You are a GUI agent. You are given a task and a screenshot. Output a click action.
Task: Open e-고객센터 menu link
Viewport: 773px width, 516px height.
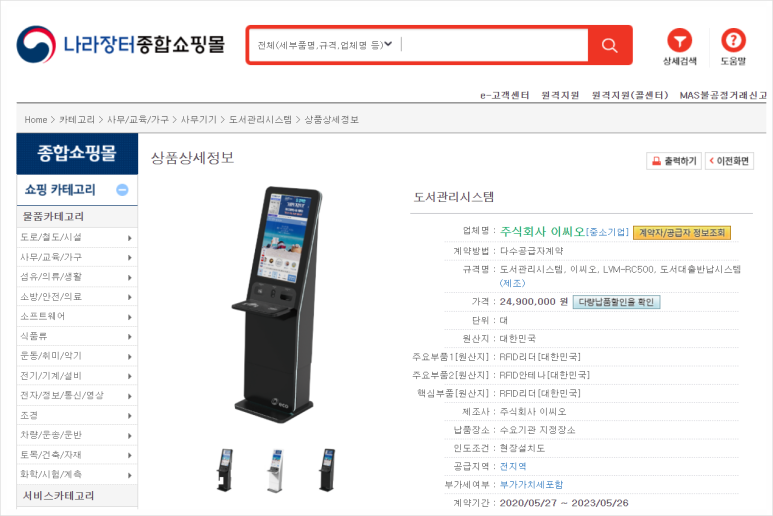[504, 95]
